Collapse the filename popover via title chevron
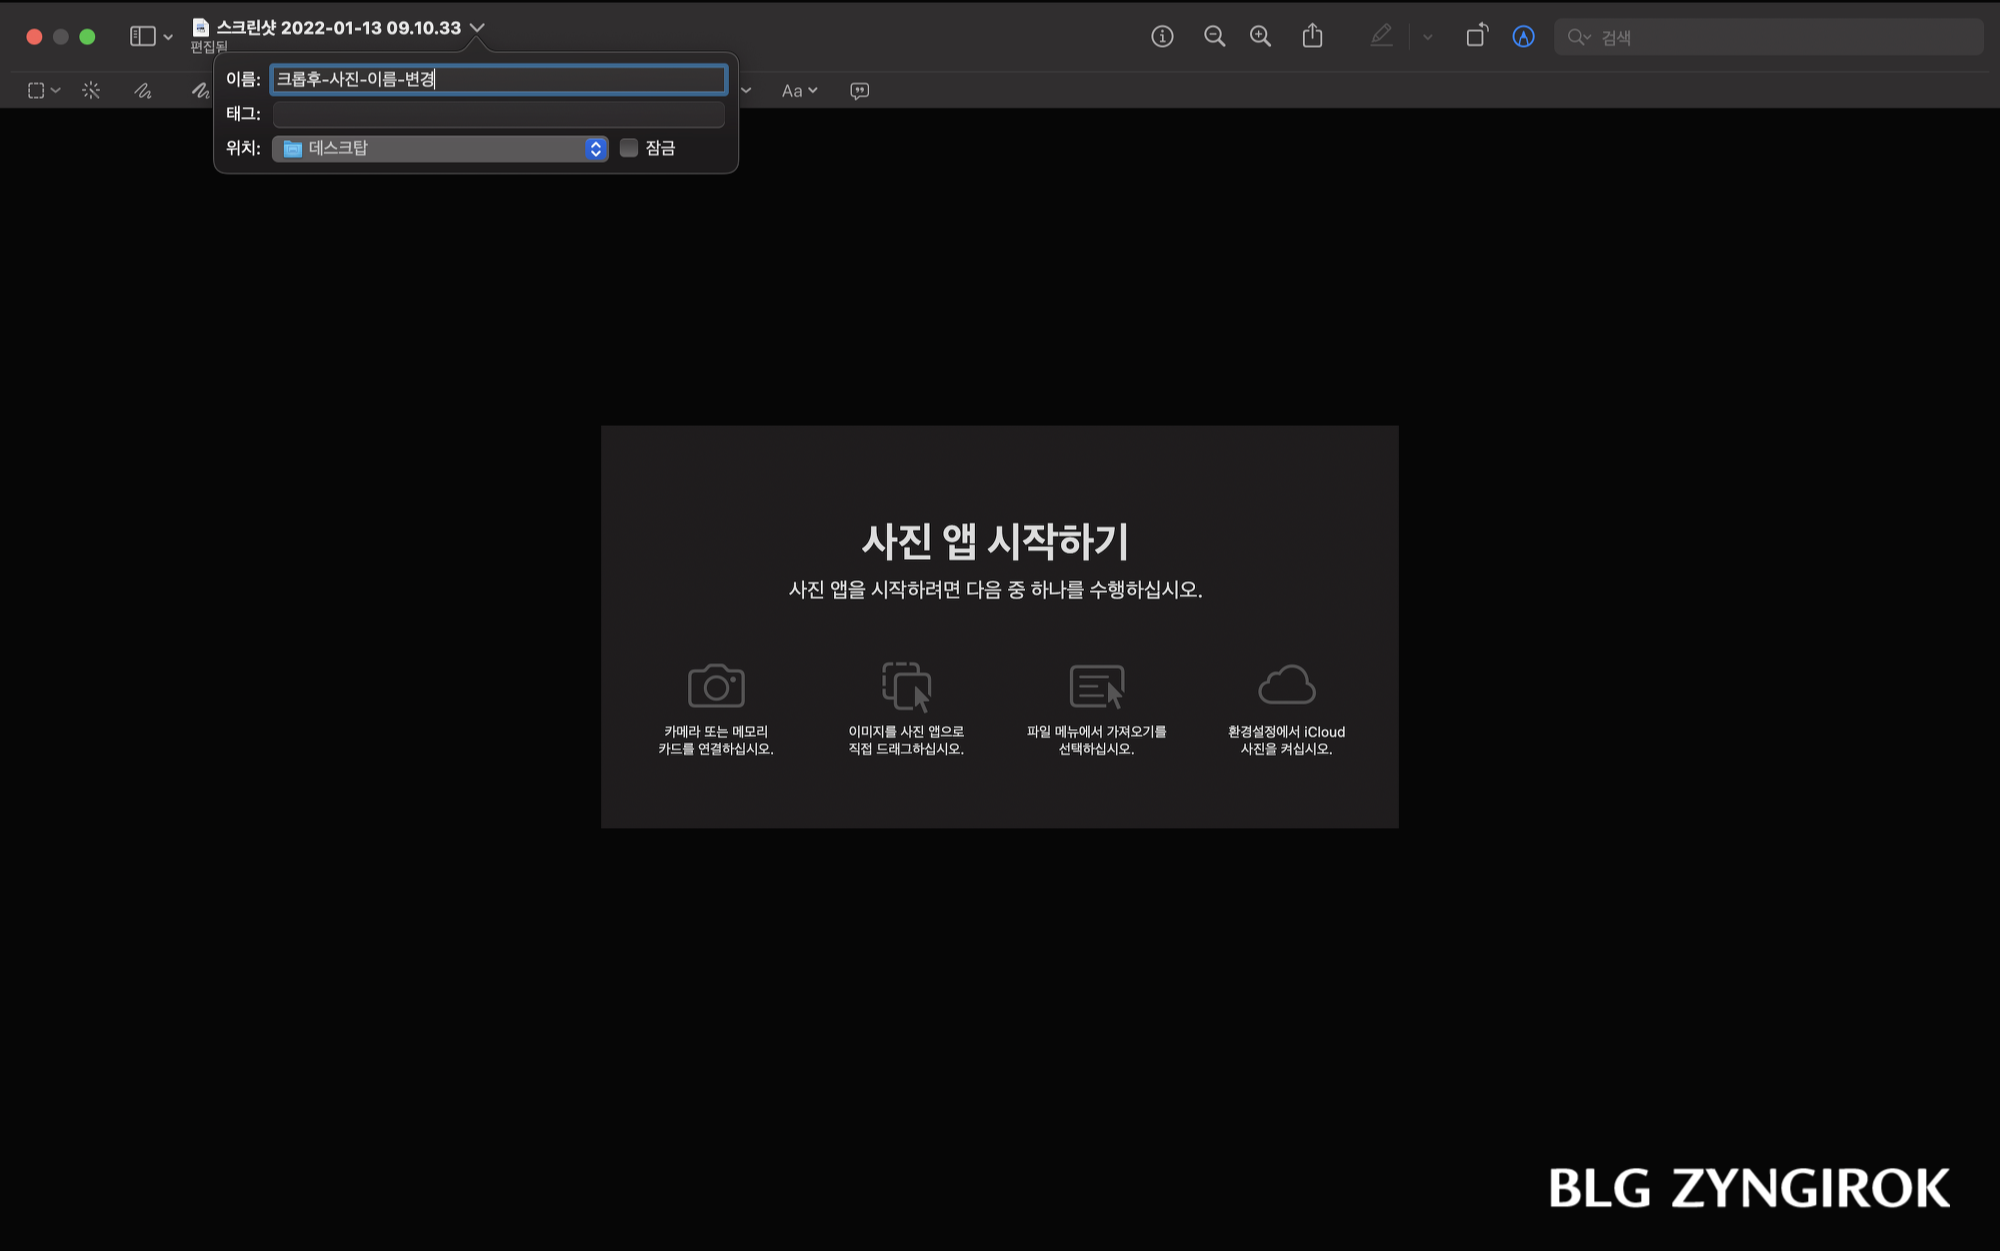 click(x=479, y=28)
